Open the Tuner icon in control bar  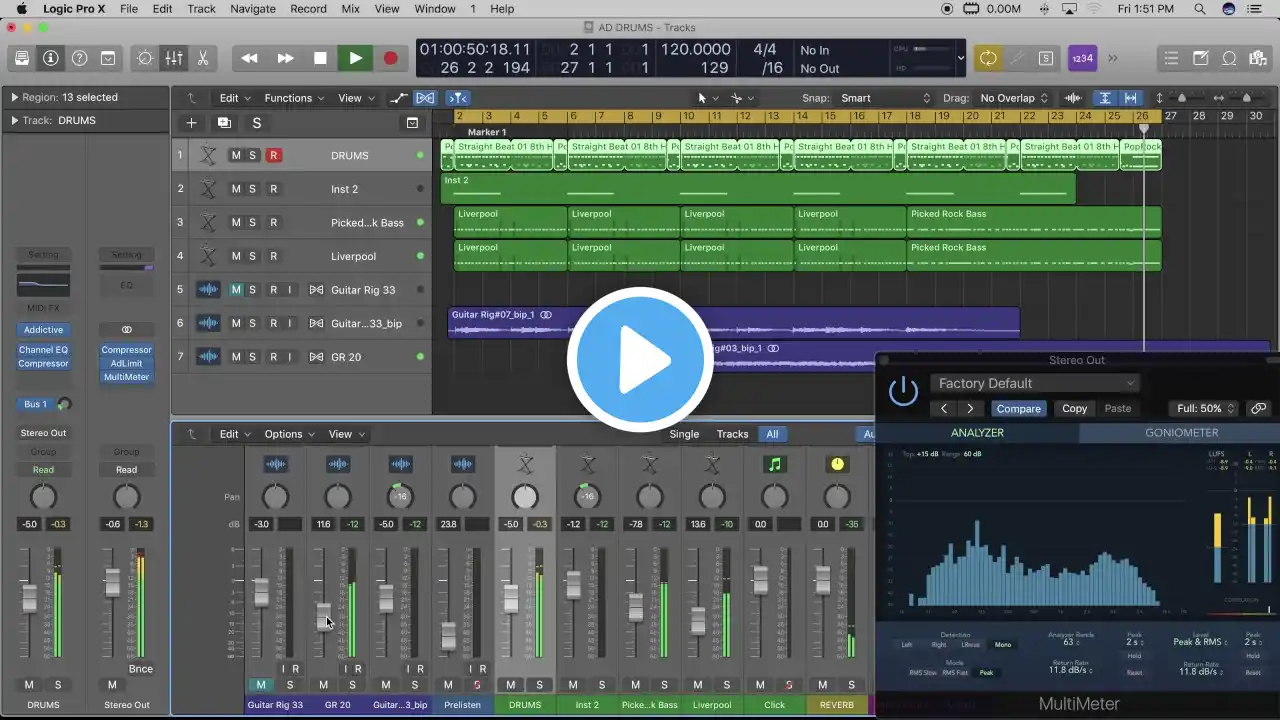pos(1017,58)
